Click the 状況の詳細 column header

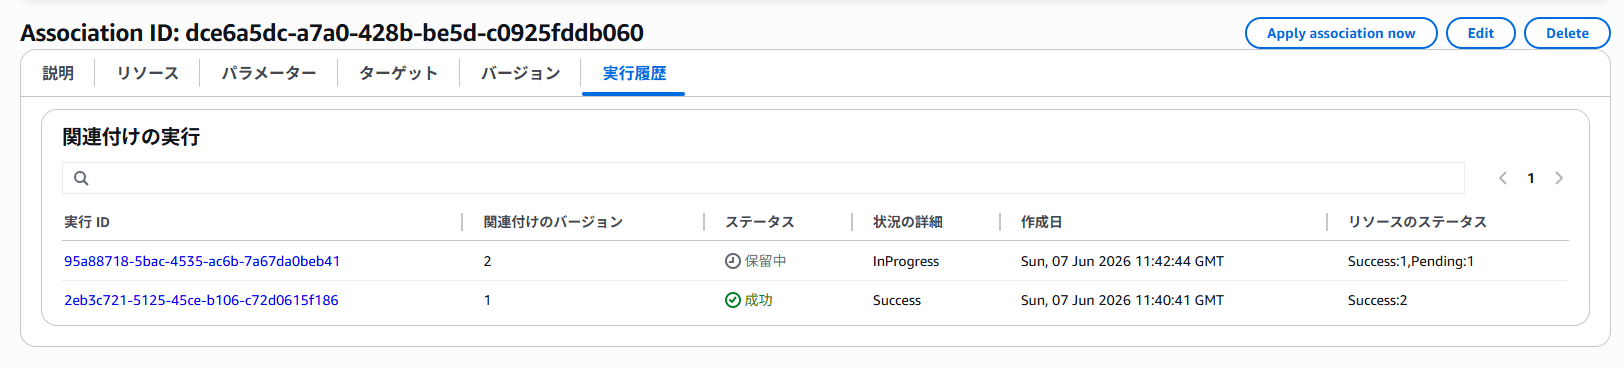908,222
